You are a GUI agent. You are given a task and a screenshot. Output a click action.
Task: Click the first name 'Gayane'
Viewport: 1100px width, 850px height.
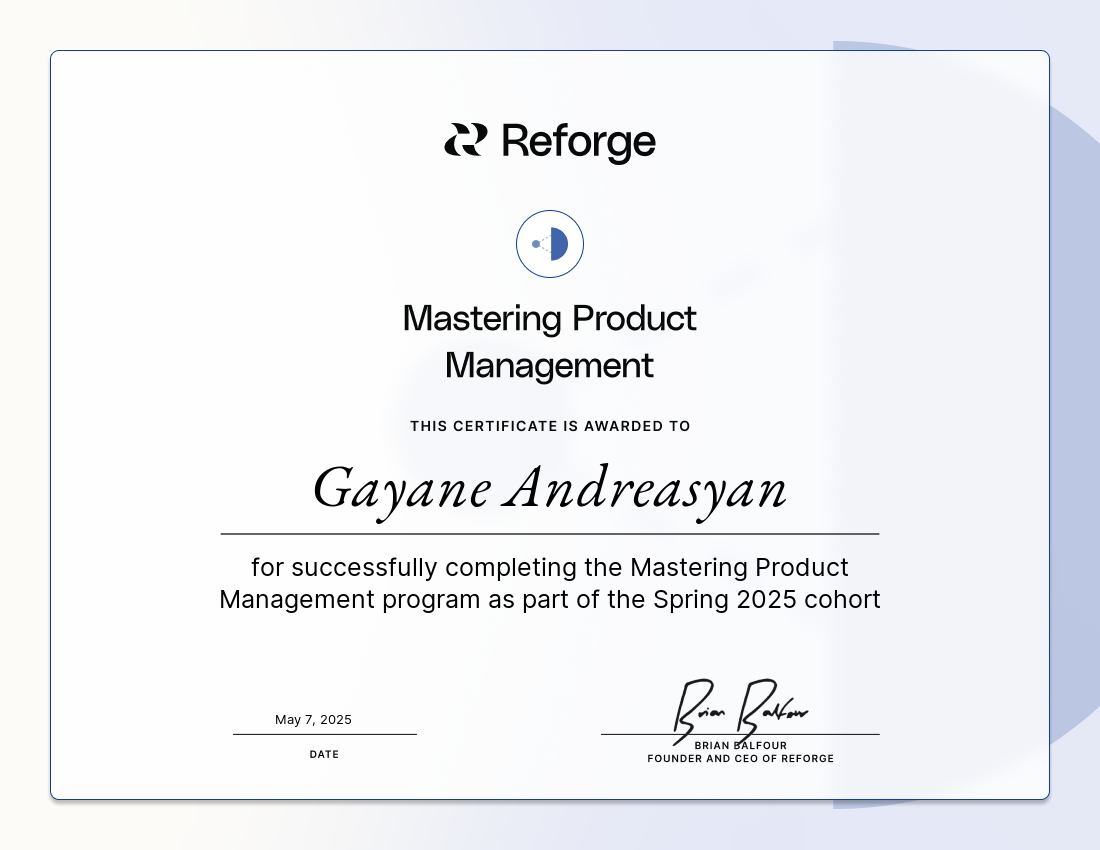click(402, 490)
